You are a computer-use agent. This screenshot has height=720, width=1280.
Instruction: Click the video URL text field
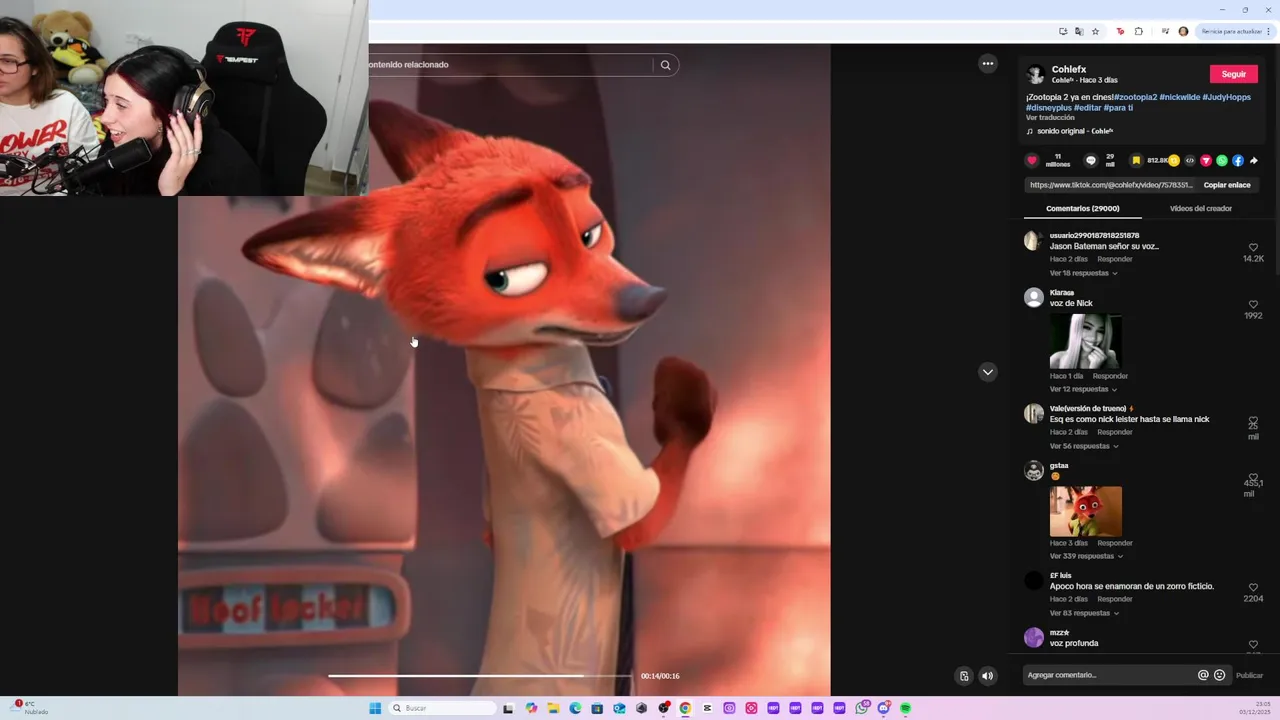[1110, 185]
